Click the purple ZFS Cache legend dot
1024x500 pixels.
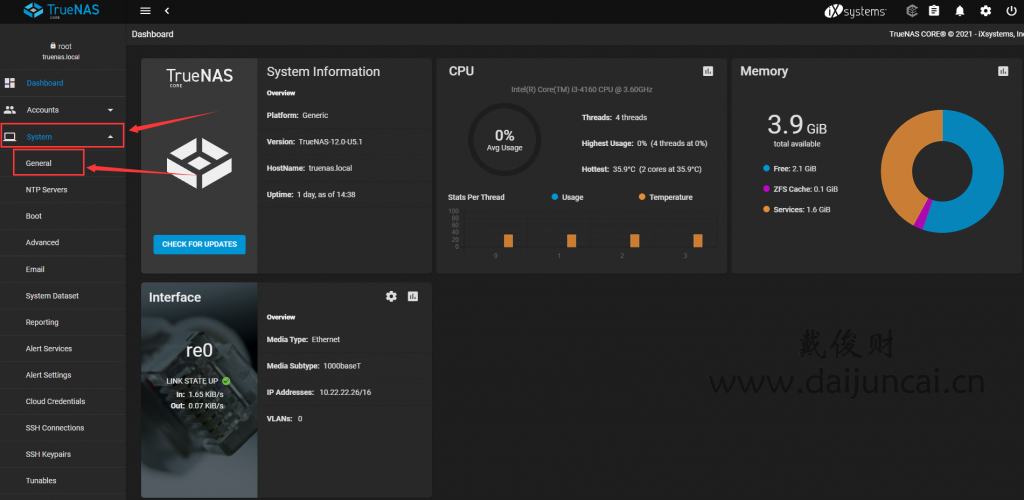coord(766,189)
